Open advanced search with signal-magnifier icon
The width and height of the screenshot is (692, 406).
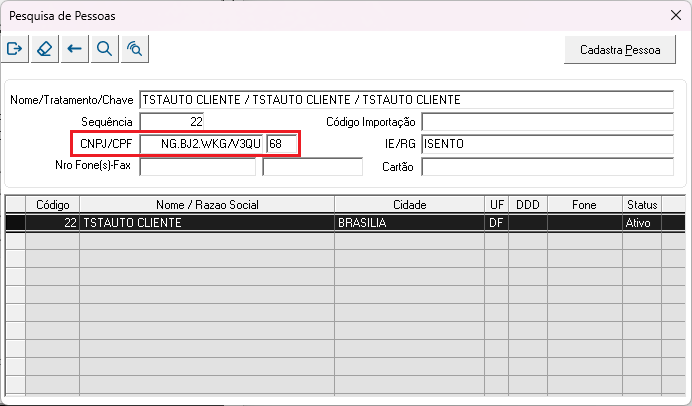click(x=135, y=49)
